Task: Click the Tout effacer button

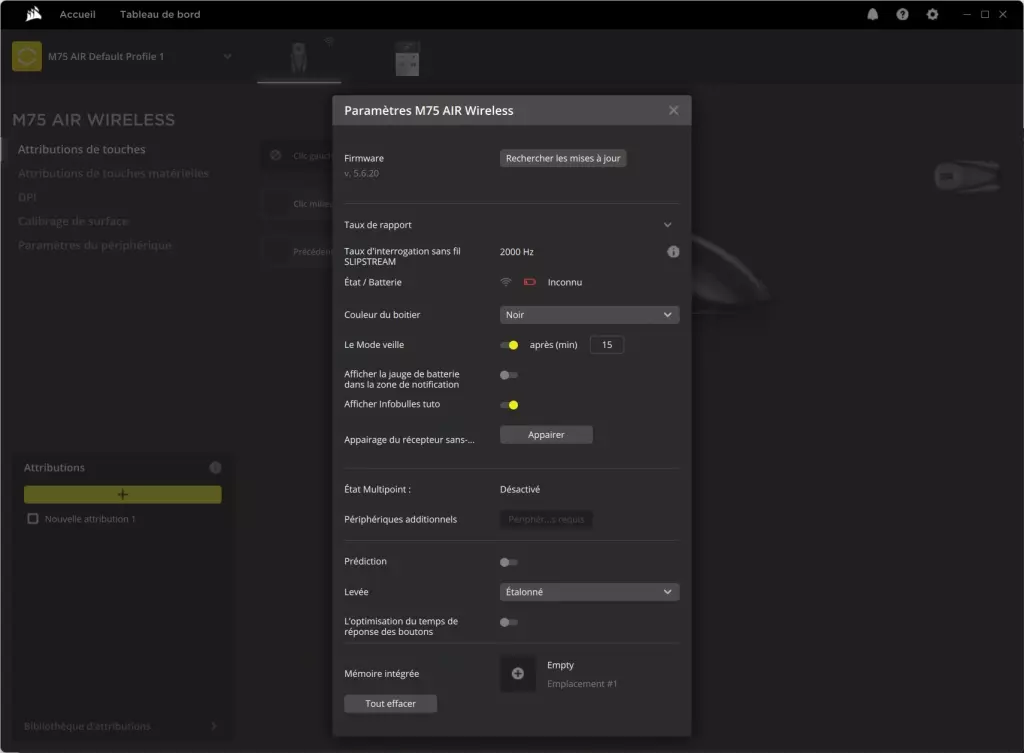Action: [x=391, y=703]
